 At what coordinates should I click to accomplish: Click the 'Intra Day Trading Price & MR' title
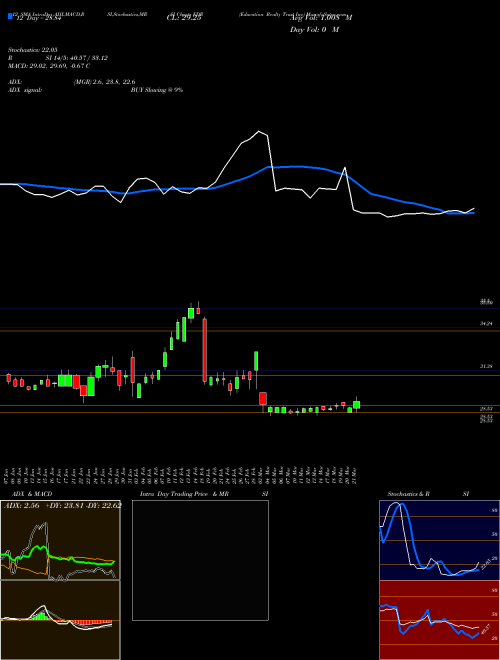coord(184,494)
